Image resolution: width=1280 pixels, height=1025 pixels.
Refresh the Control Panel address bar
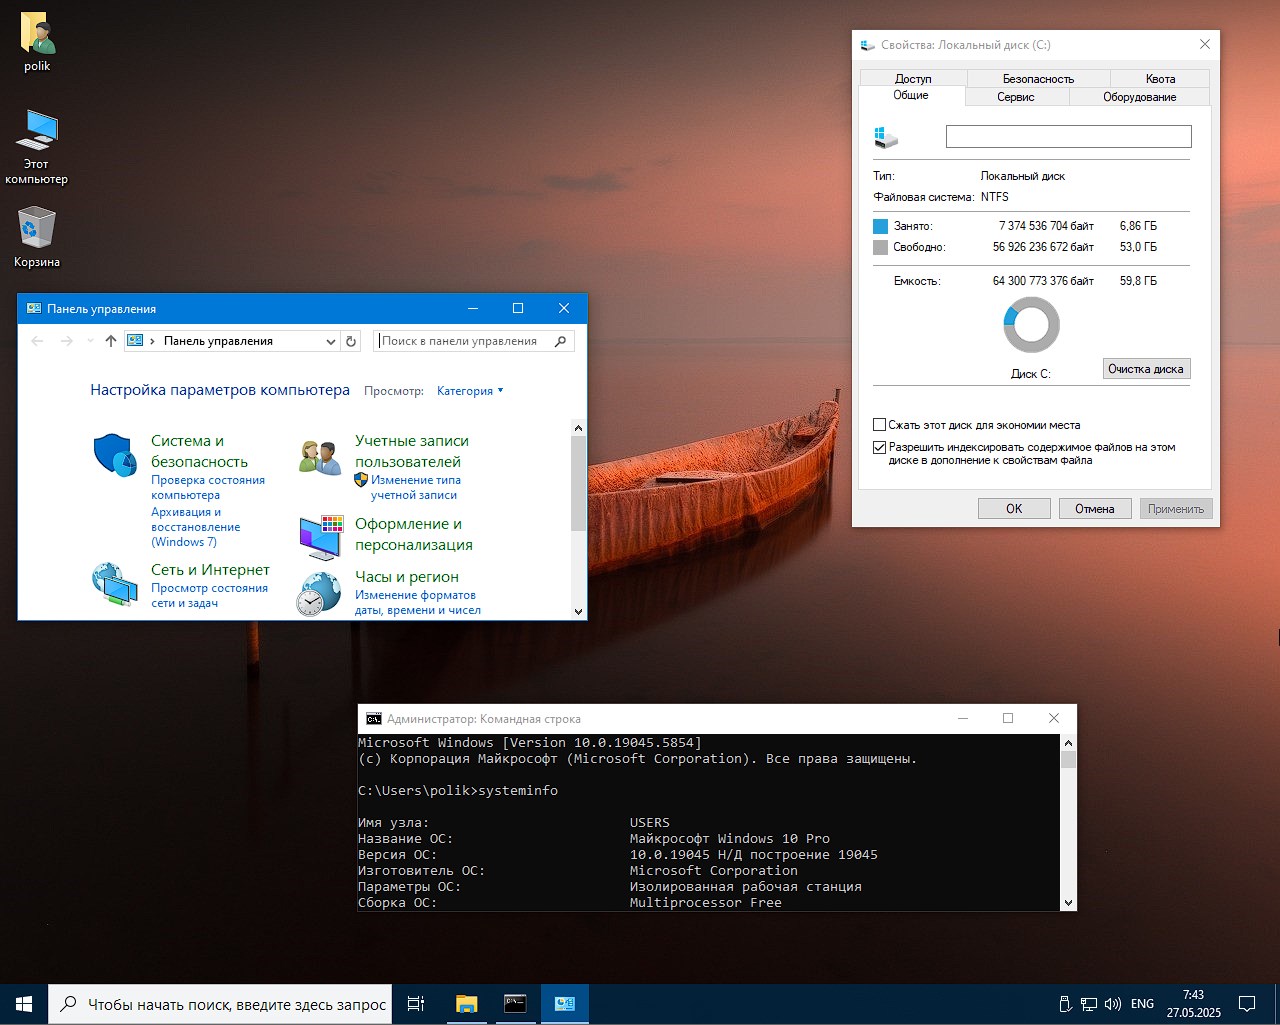point(351,341)
